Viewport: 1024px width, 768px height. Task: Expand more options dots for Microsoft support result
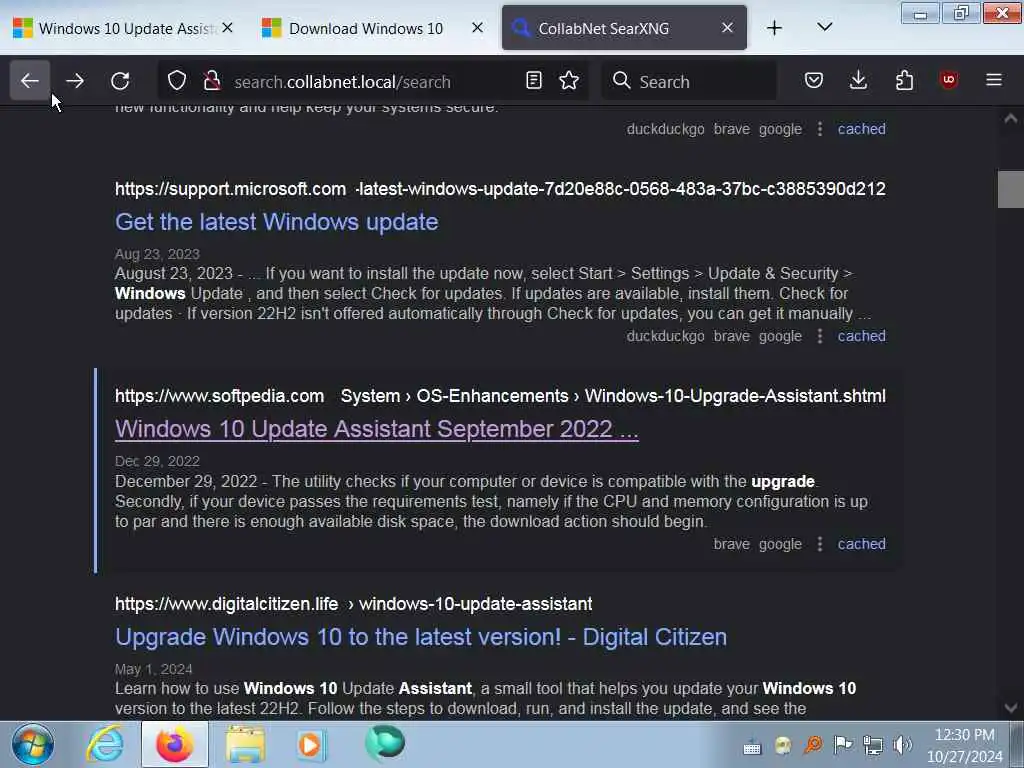[x=820, y=336]
